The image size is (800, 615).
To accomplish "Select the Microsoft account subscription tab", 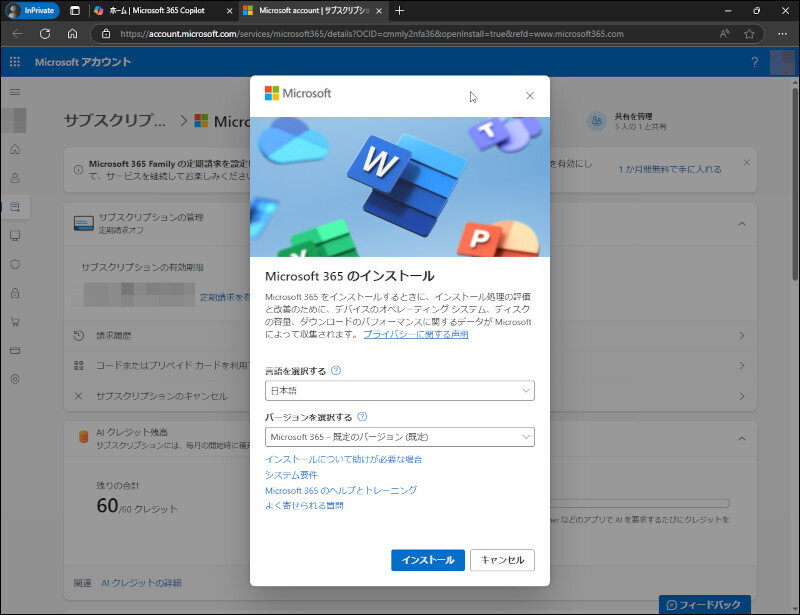I will click(313, 10).
